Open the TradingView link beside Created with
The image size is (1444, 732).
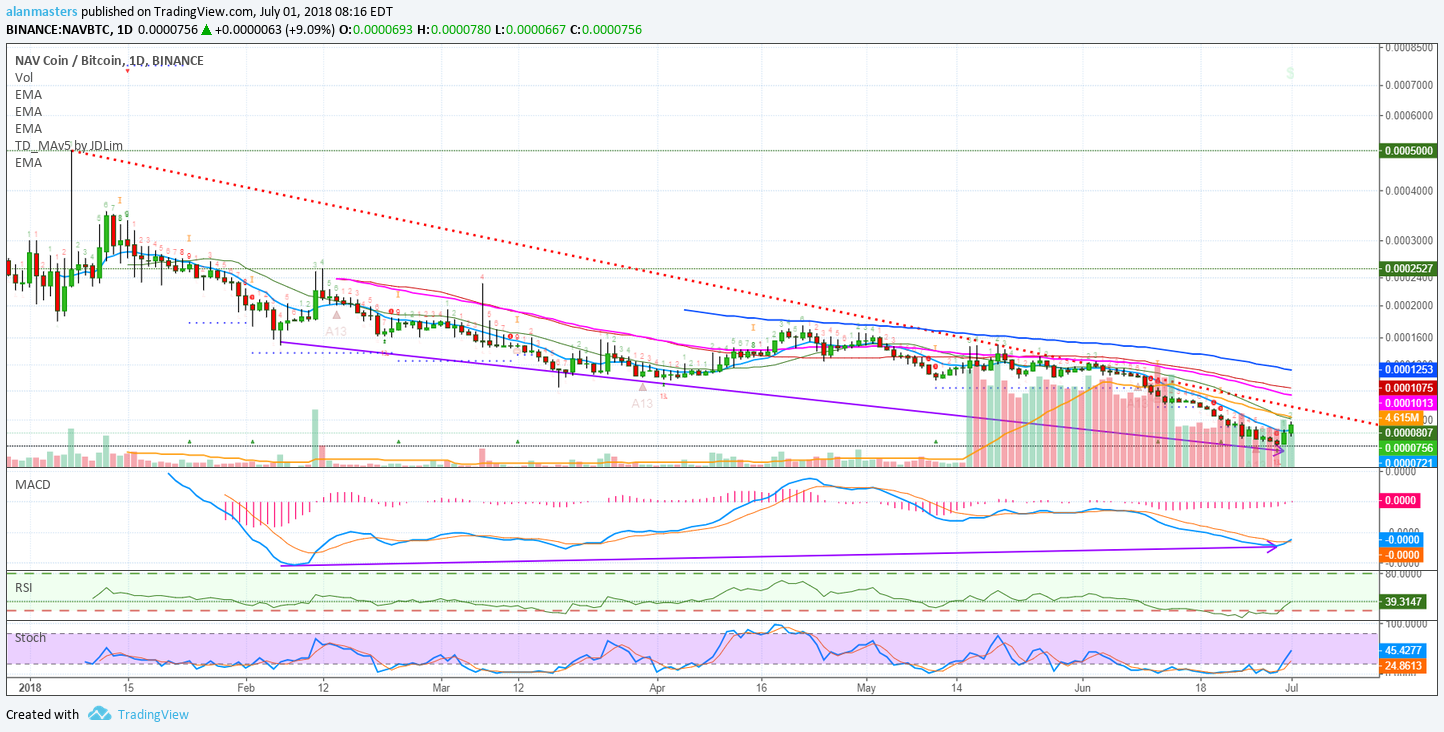coord(153,714)
